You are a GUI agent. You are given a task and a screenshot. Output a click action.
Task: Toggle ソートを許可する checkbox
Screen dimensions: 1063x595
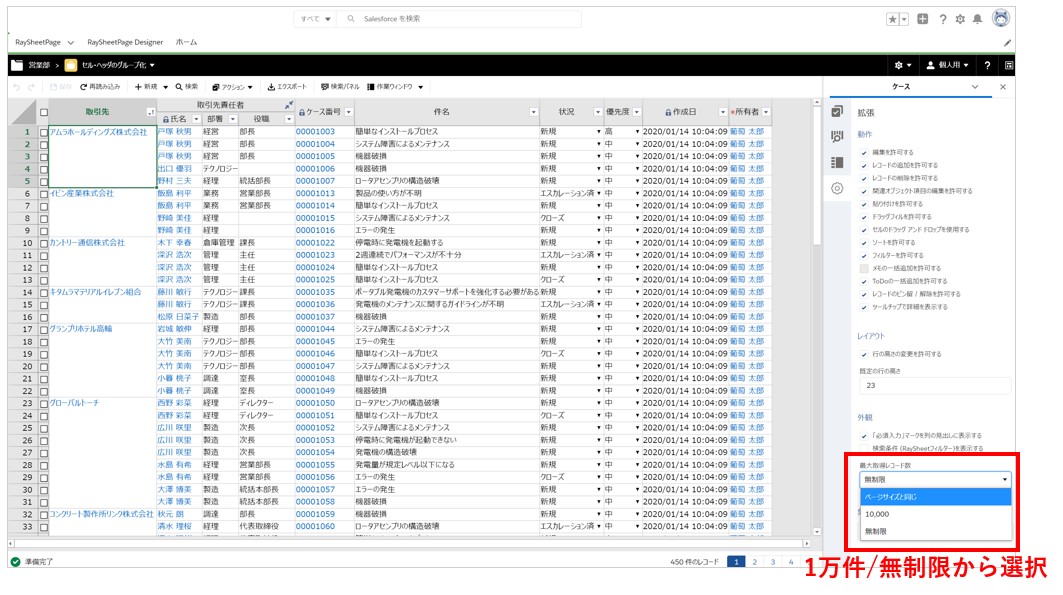pyautogui.click(x=864, y=243)
